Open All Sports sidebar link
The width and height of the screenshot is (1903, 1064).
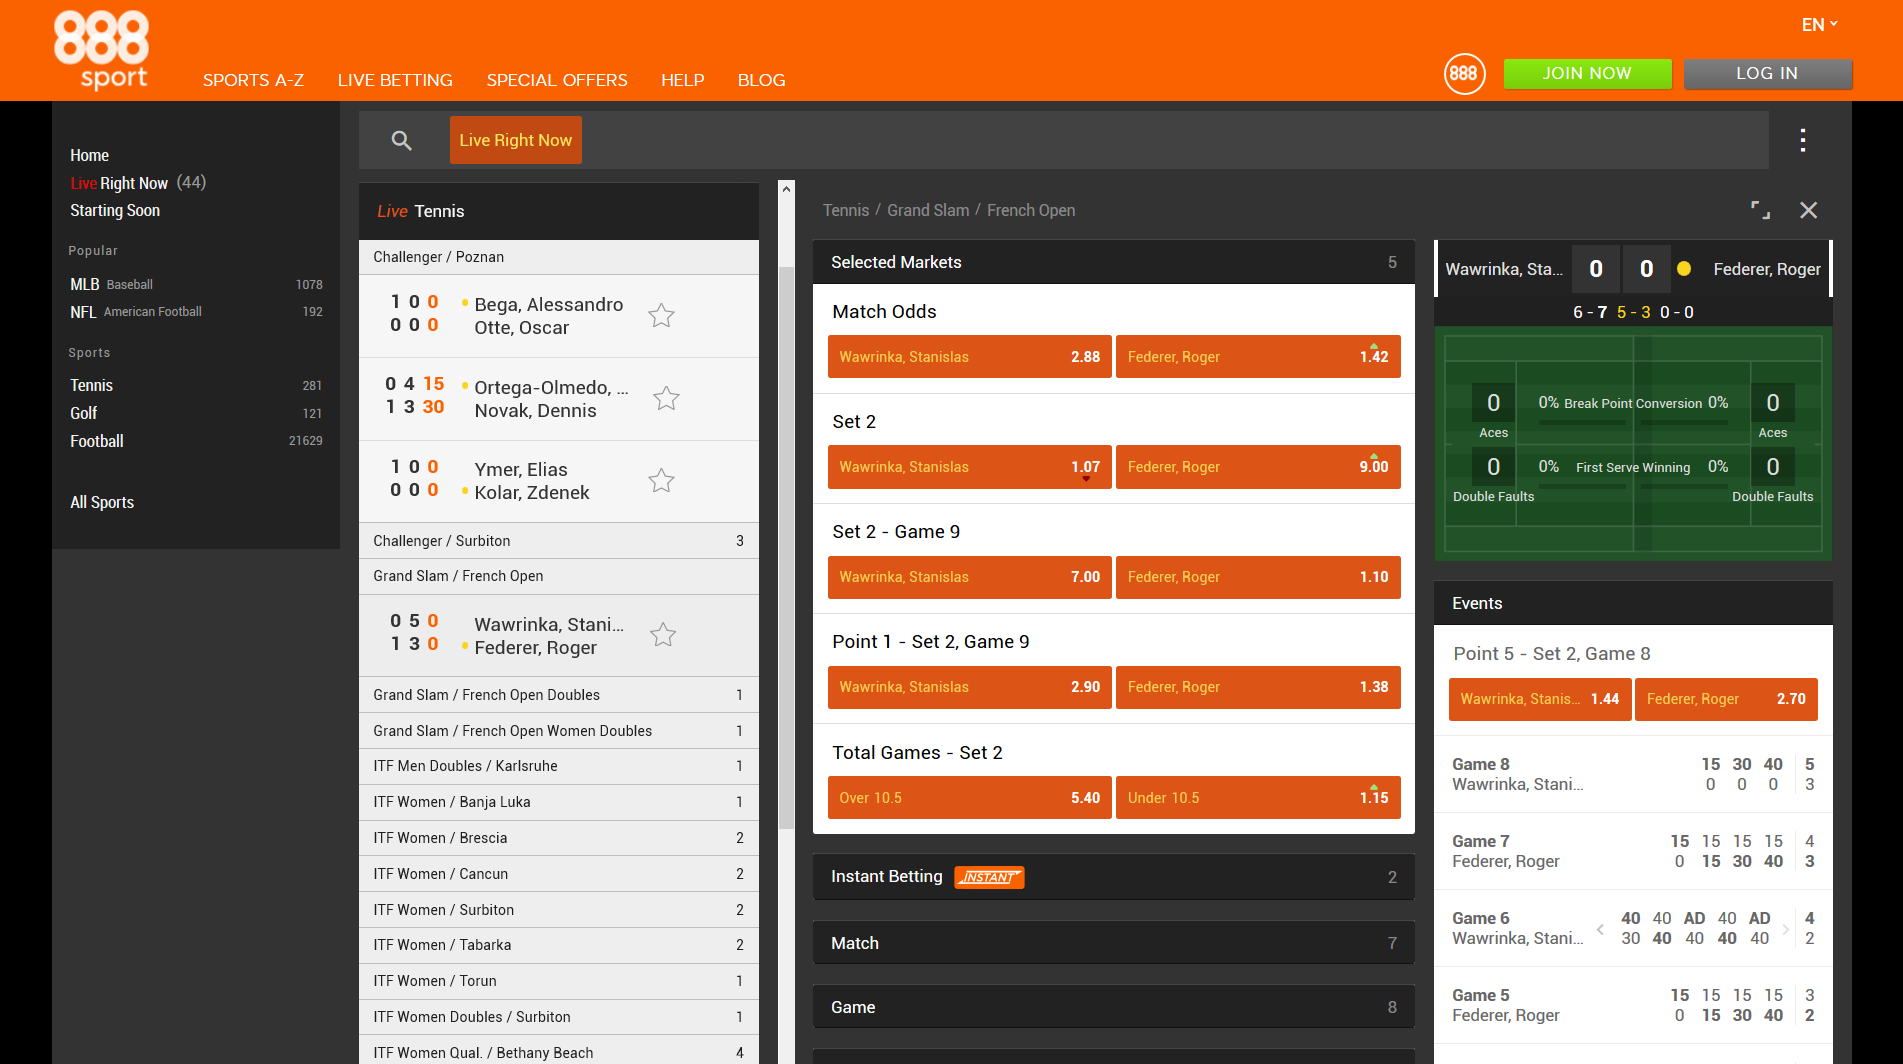tap(102, 502)
